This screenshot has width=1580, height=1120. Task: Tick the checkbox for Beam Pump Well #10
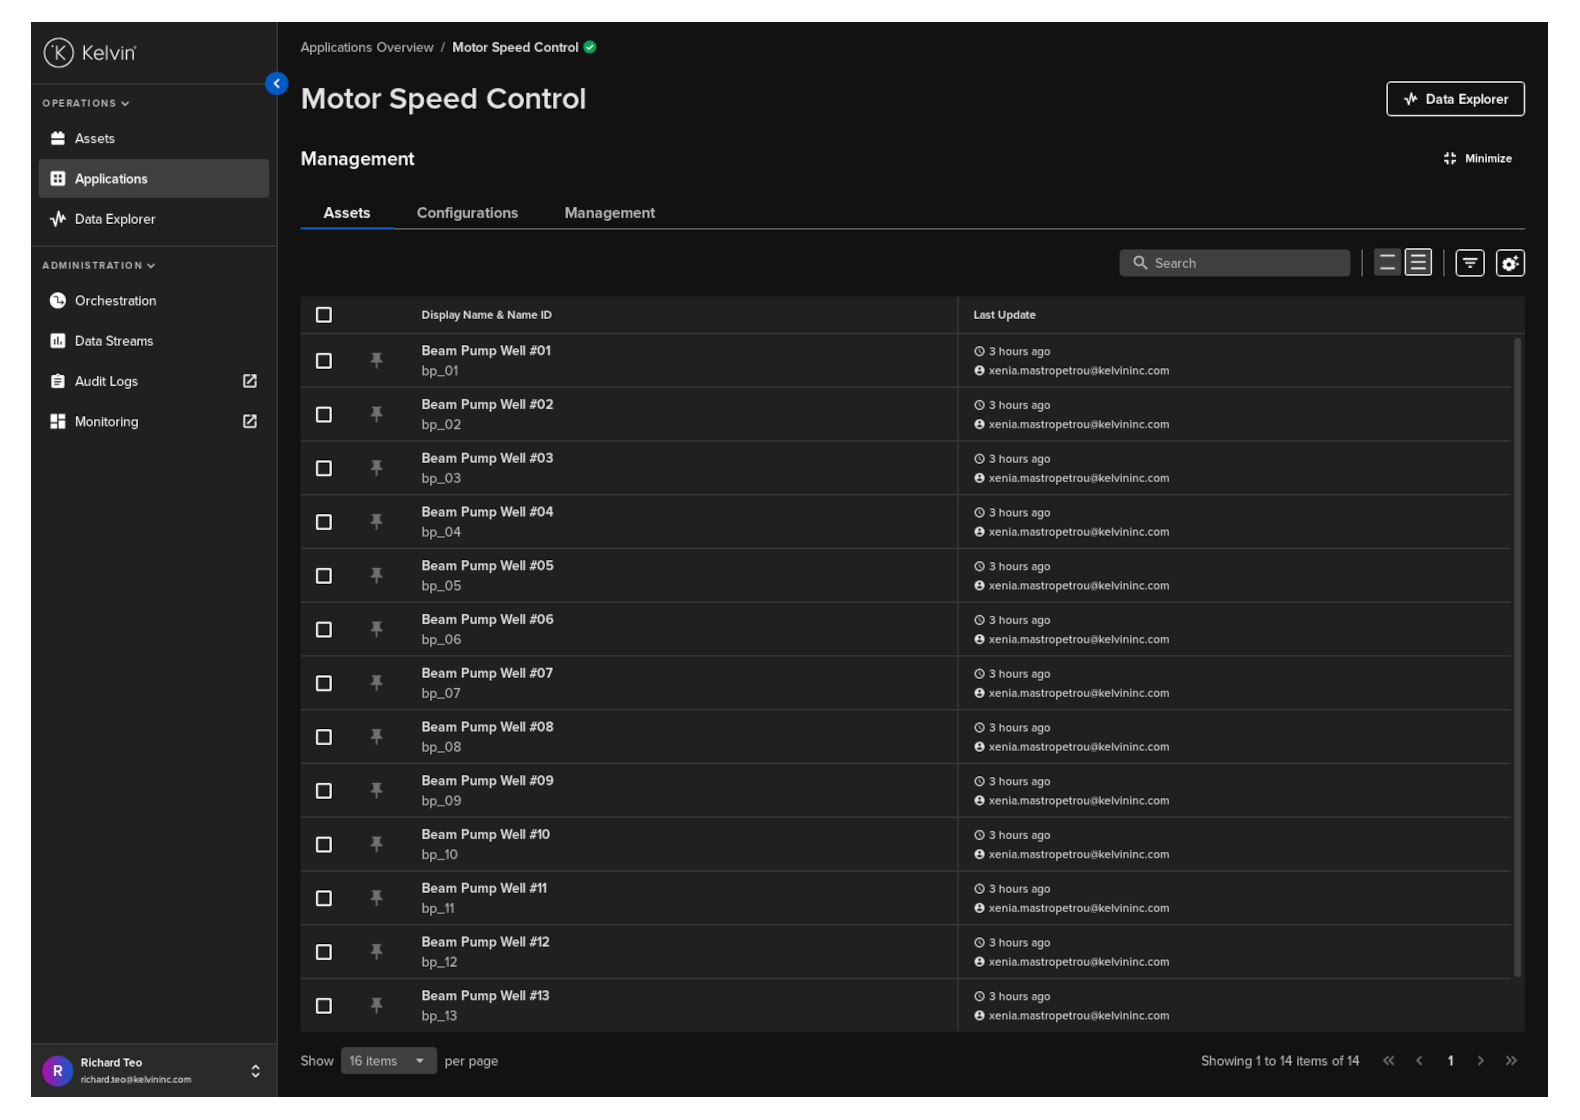tap(324, 845)
